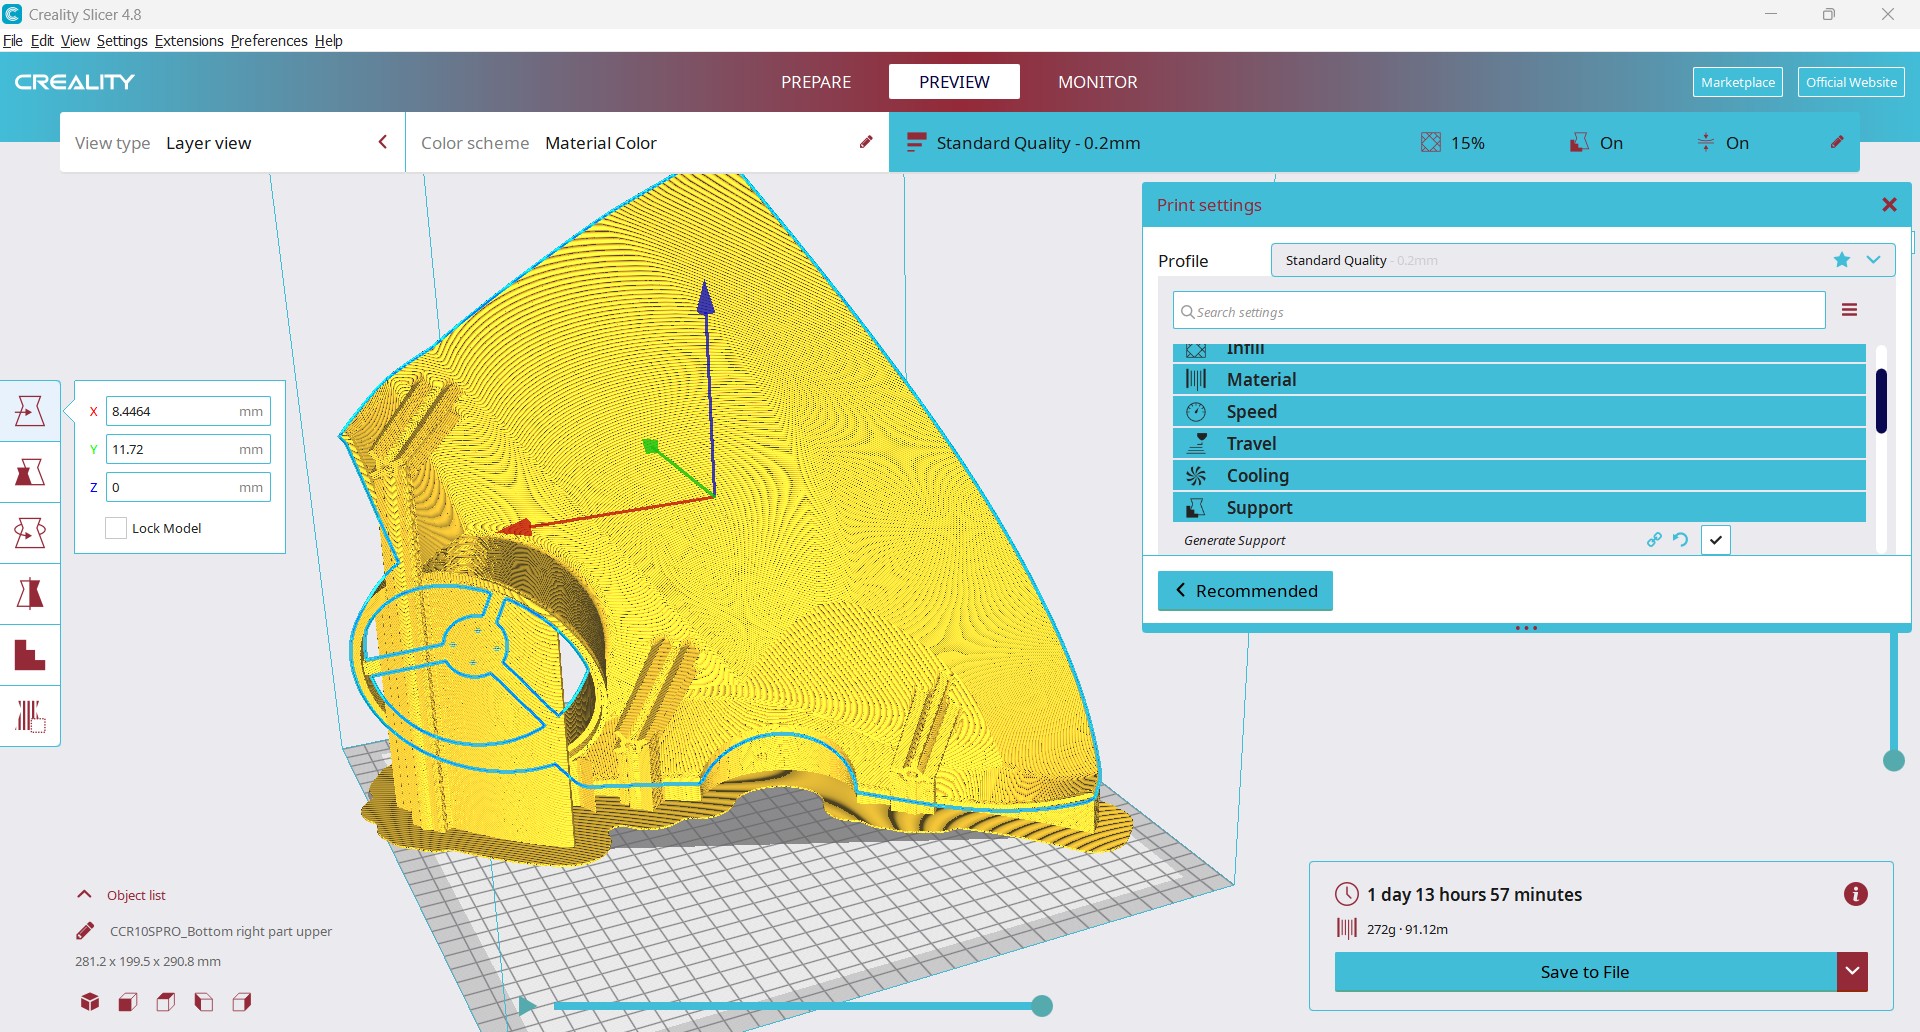Open the File menu

(x=13, y=41)
